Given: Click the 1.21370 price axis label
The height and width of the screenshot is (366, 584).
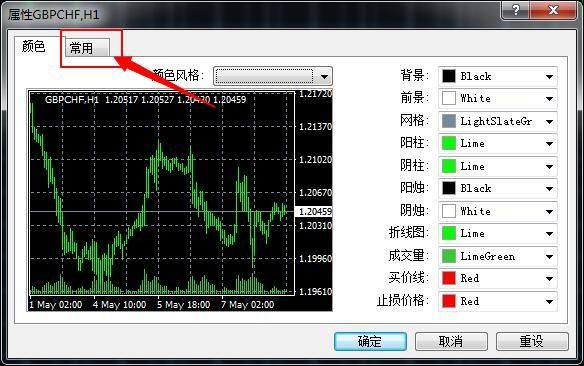Looking at the screenshot, I should point(315,127).
